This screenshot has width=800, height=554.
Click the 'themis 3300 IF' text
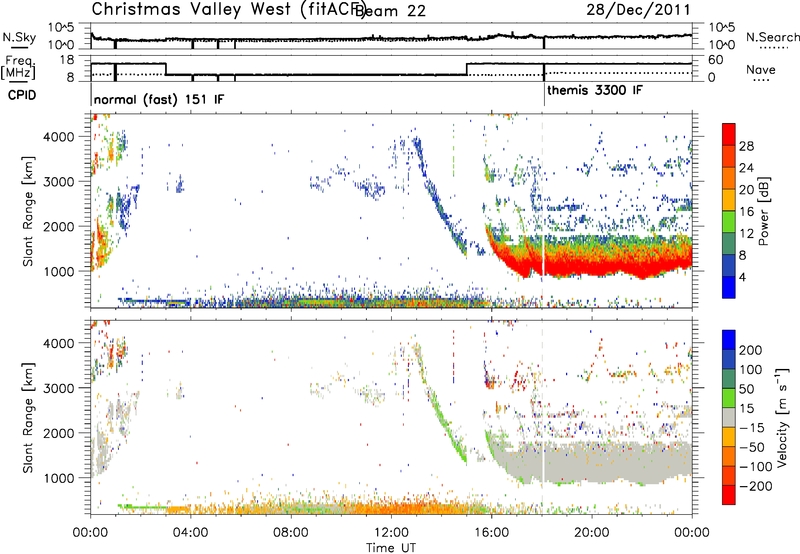pos(595,91)
